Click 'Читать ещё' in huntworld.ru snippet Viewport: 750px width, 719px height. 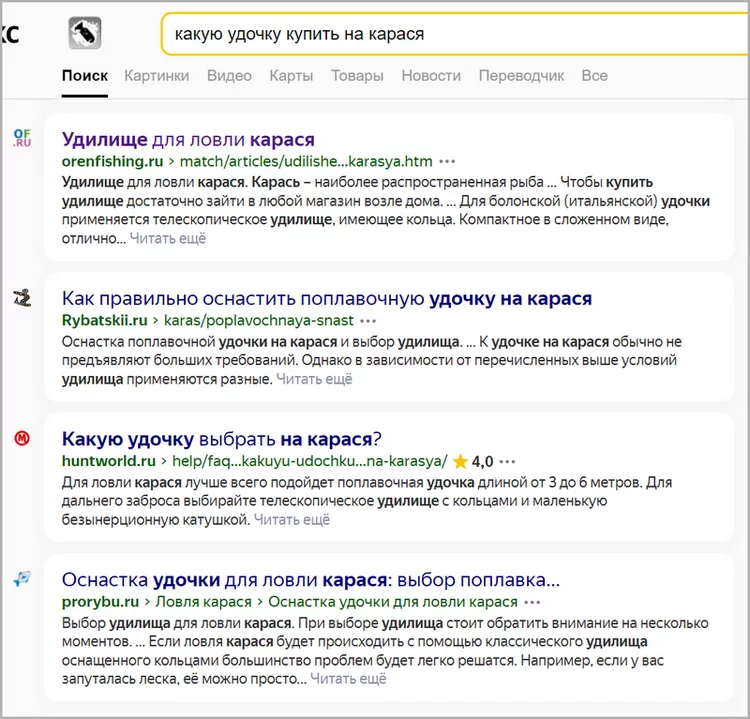292,520
